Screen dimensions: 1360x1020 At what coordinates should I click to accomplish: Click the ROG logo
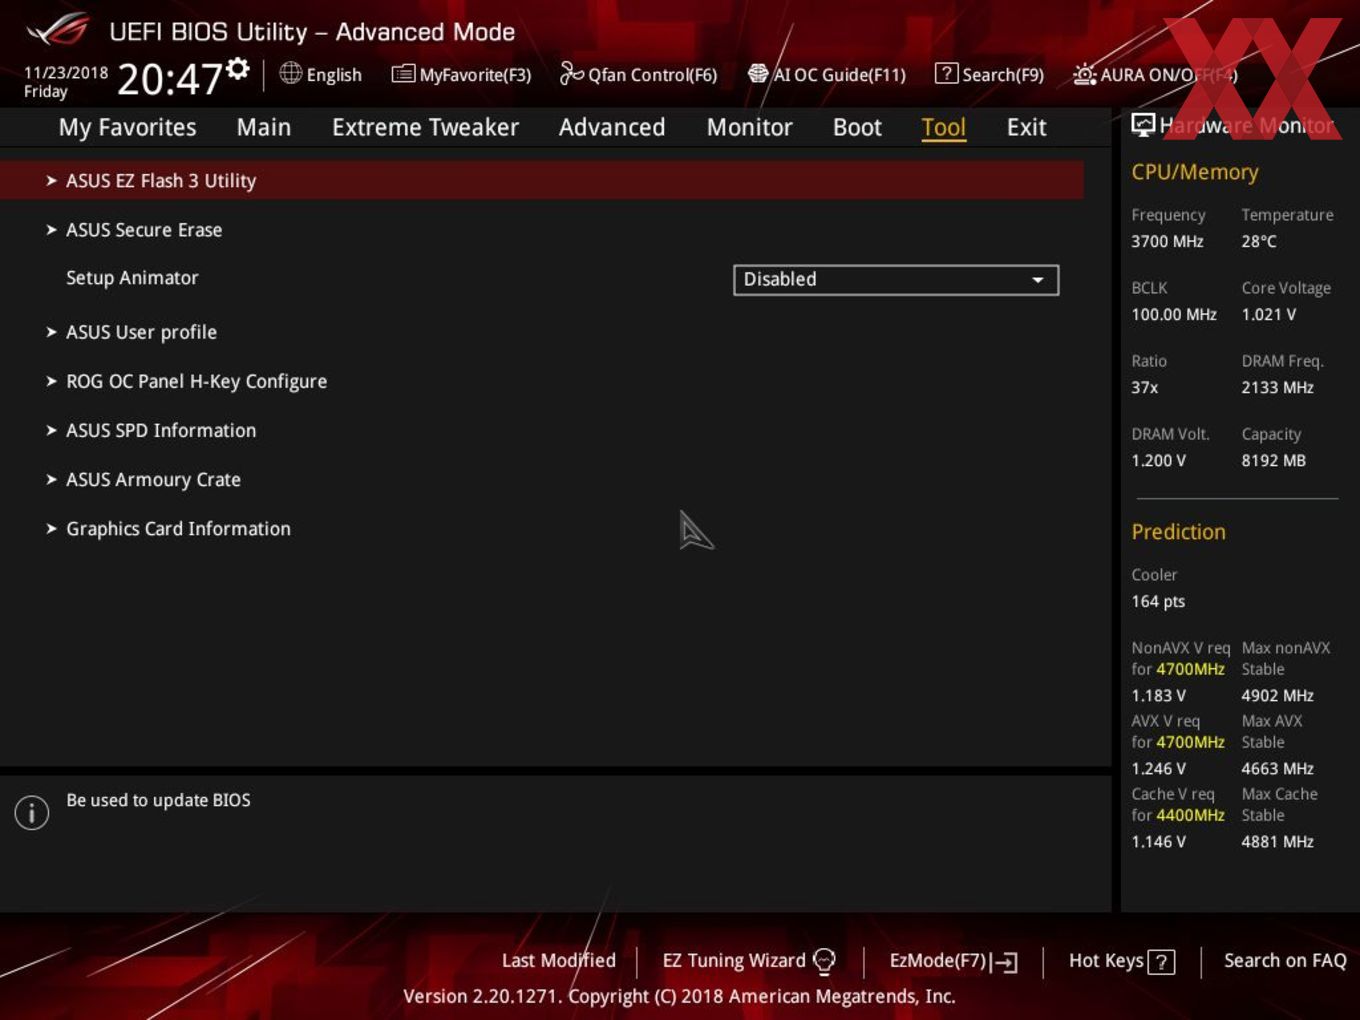(x=57, y=30)
